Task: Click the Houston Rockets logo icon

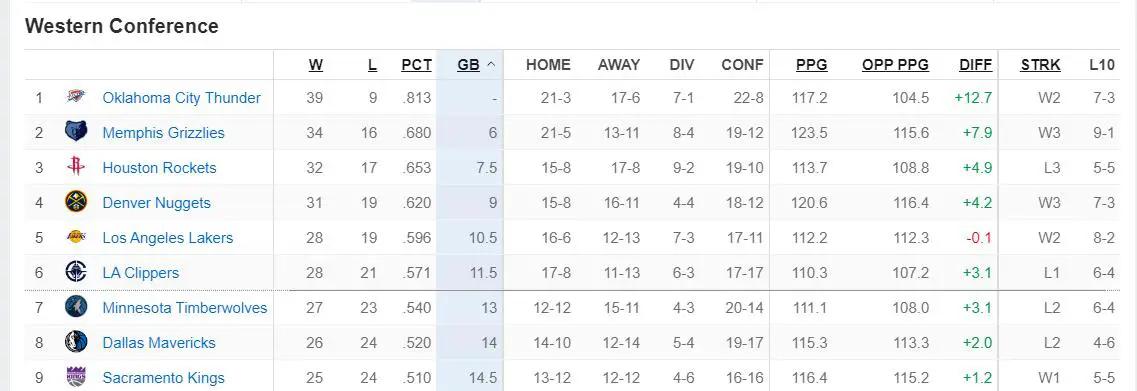Action: [76, 167]
